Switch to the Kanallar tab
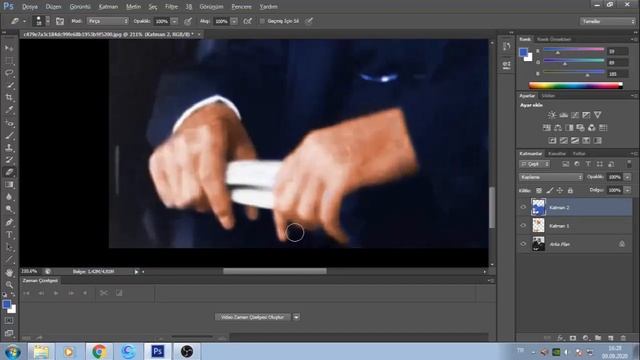 coord(557,153)
